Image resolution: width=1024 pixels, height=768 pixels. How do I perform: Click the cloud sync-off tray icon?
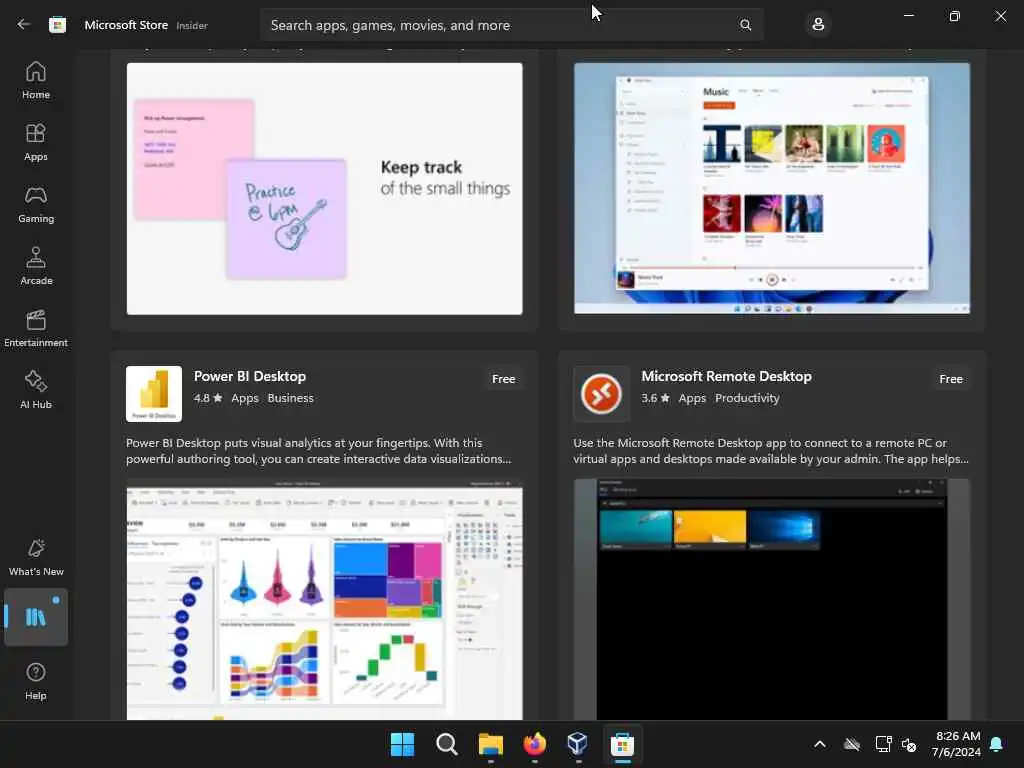click(852, 744)
